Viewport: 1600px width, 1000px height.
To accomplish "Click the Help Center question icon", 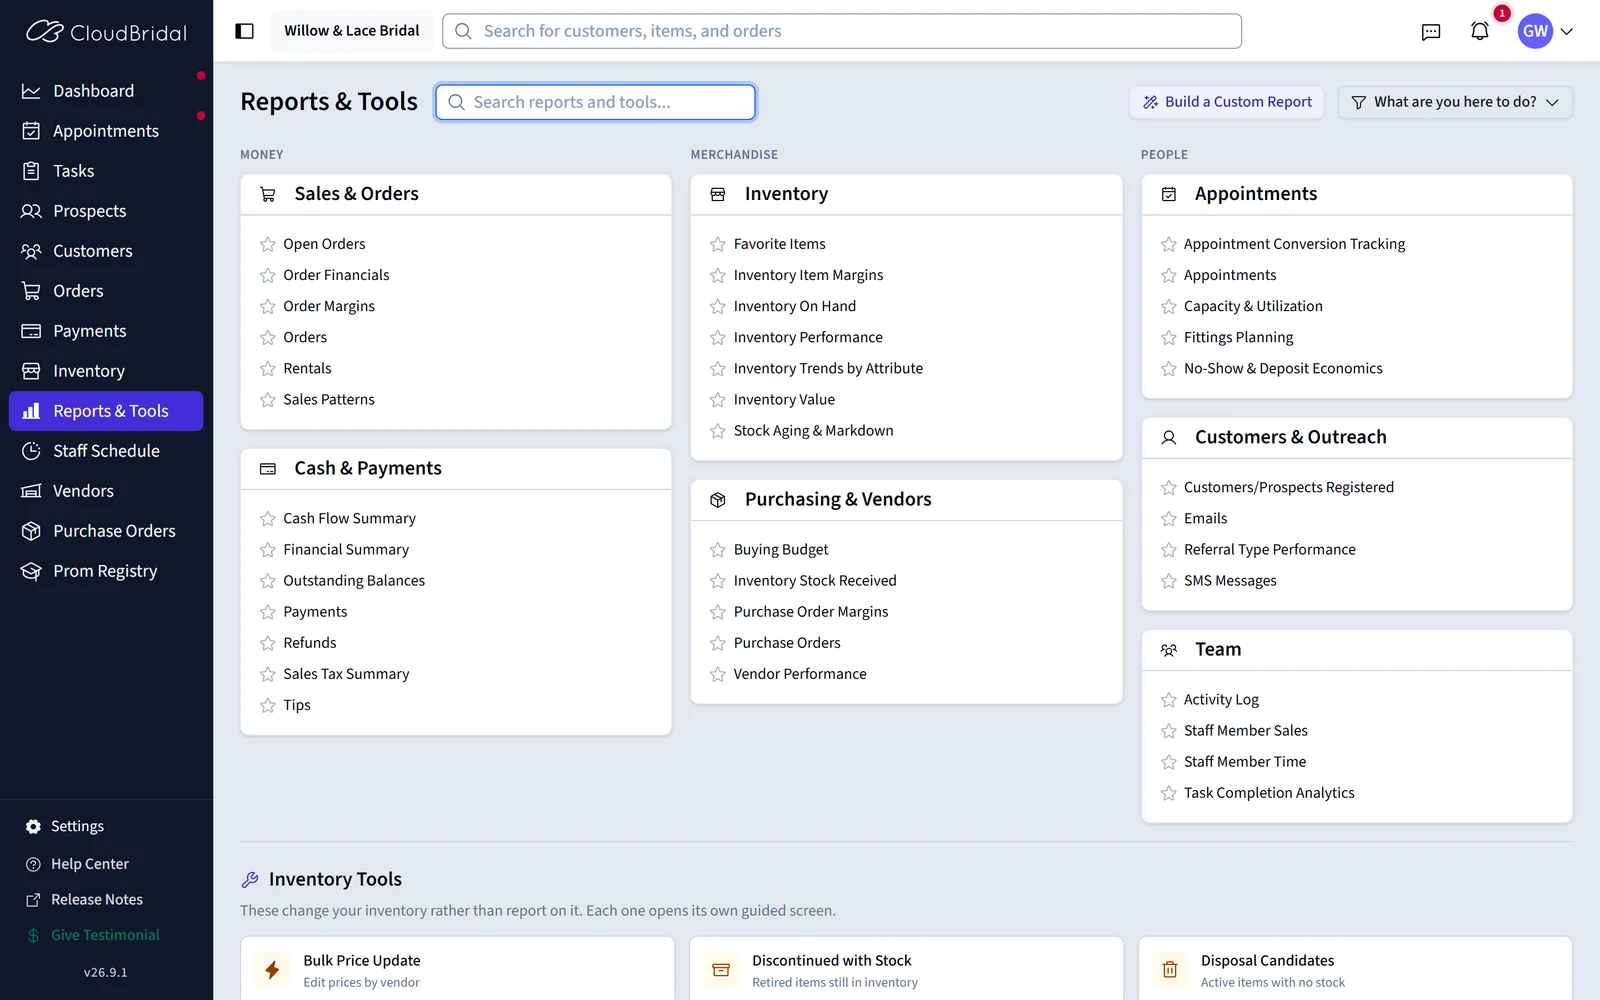I will (33, 864).
